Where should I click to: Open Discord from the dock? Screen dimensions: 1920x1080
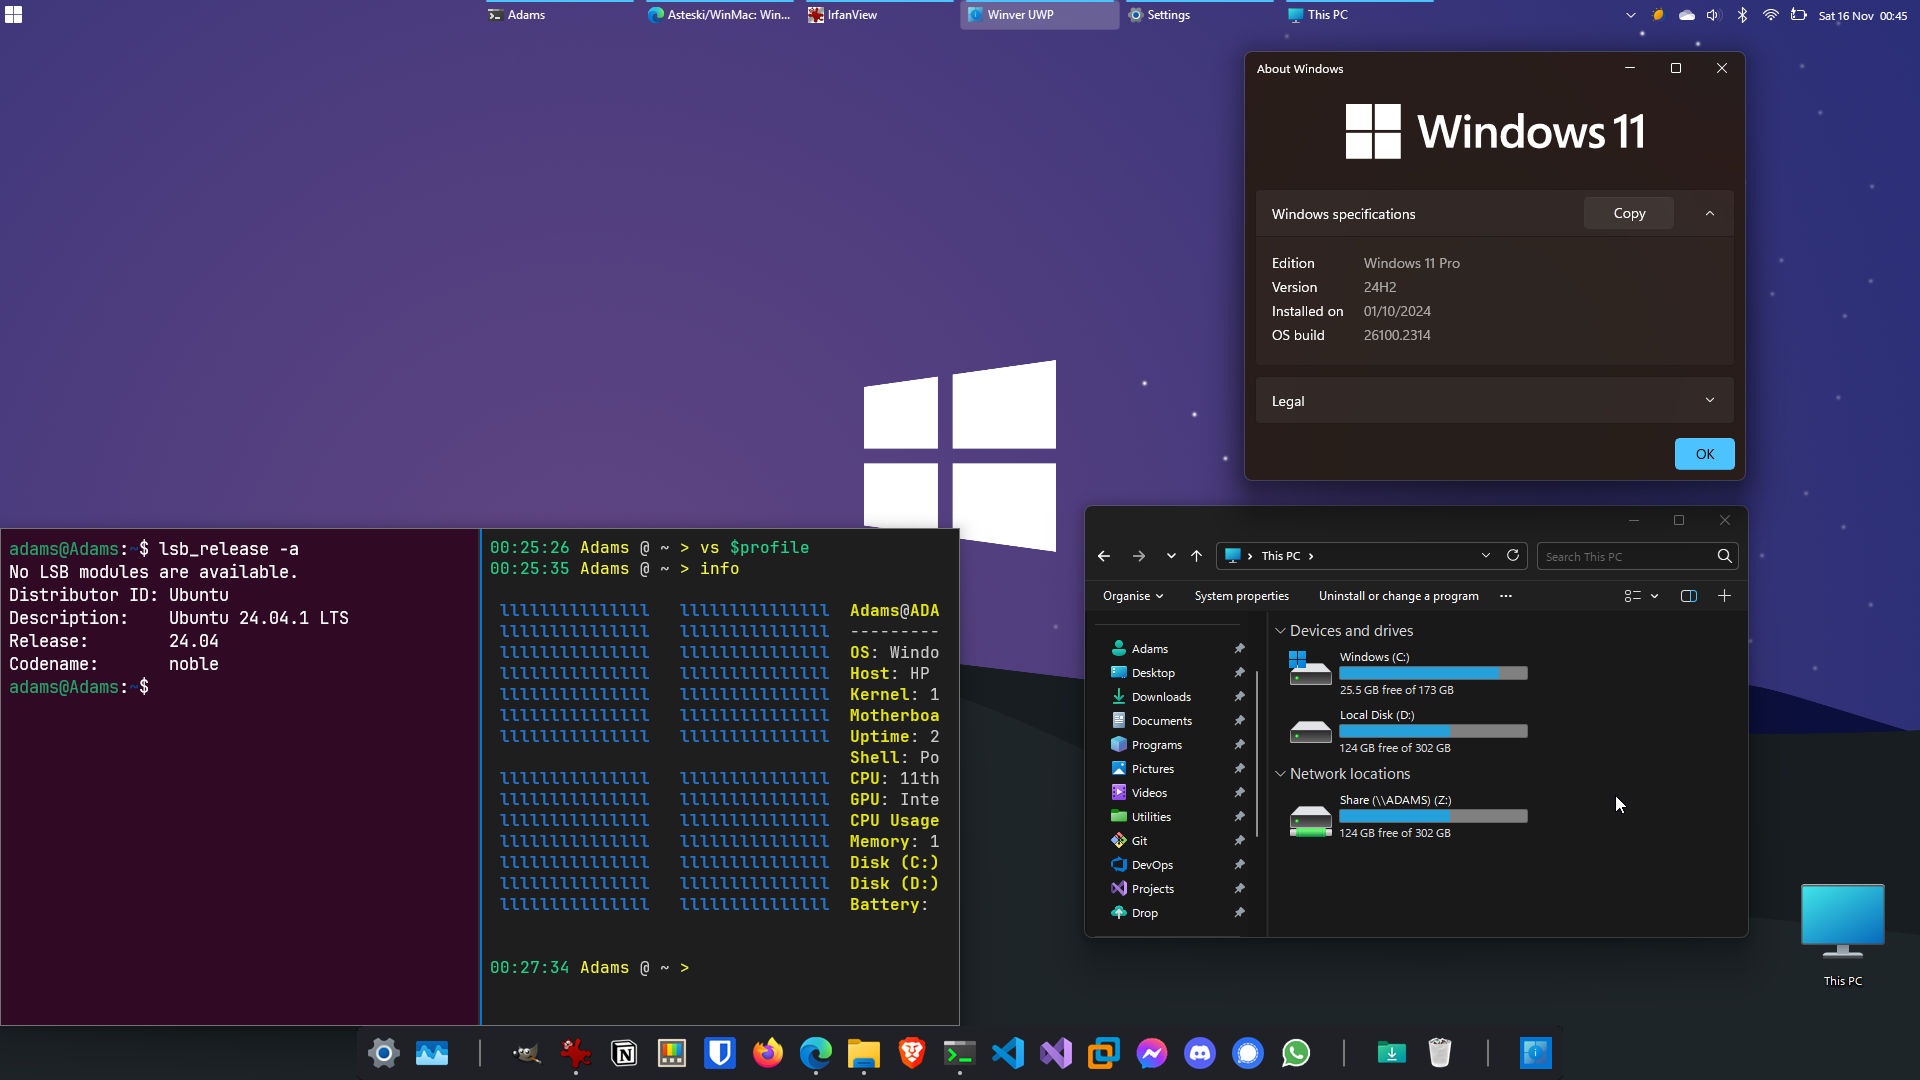point(1200,1053)
